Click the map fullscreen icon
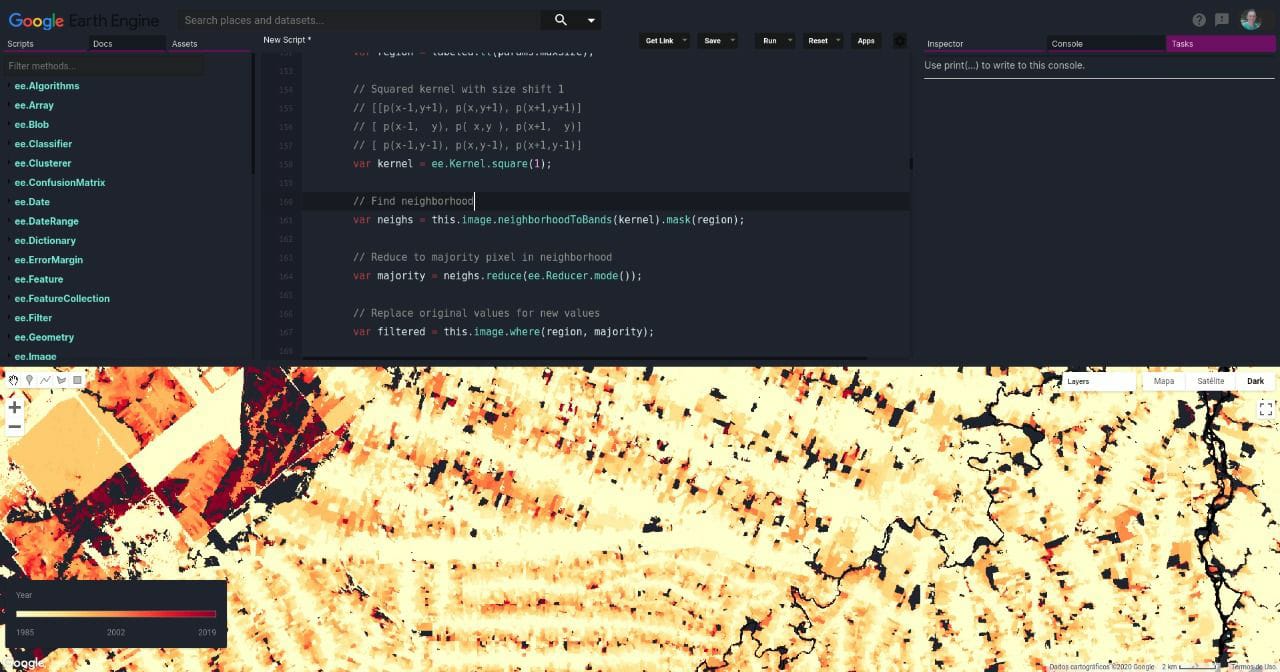This screenshot has width=1280, height=672. (1266, 408)
